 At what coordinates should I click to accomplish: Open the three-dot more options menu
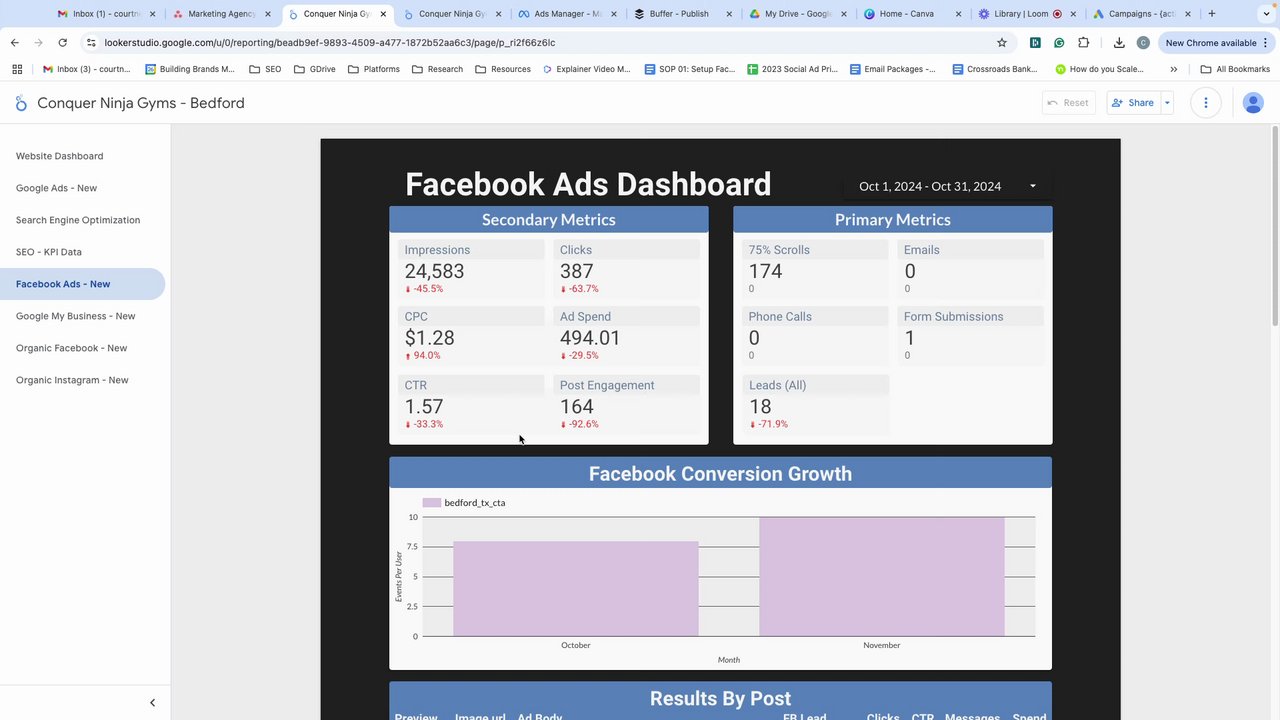[x=1206, y=103]
